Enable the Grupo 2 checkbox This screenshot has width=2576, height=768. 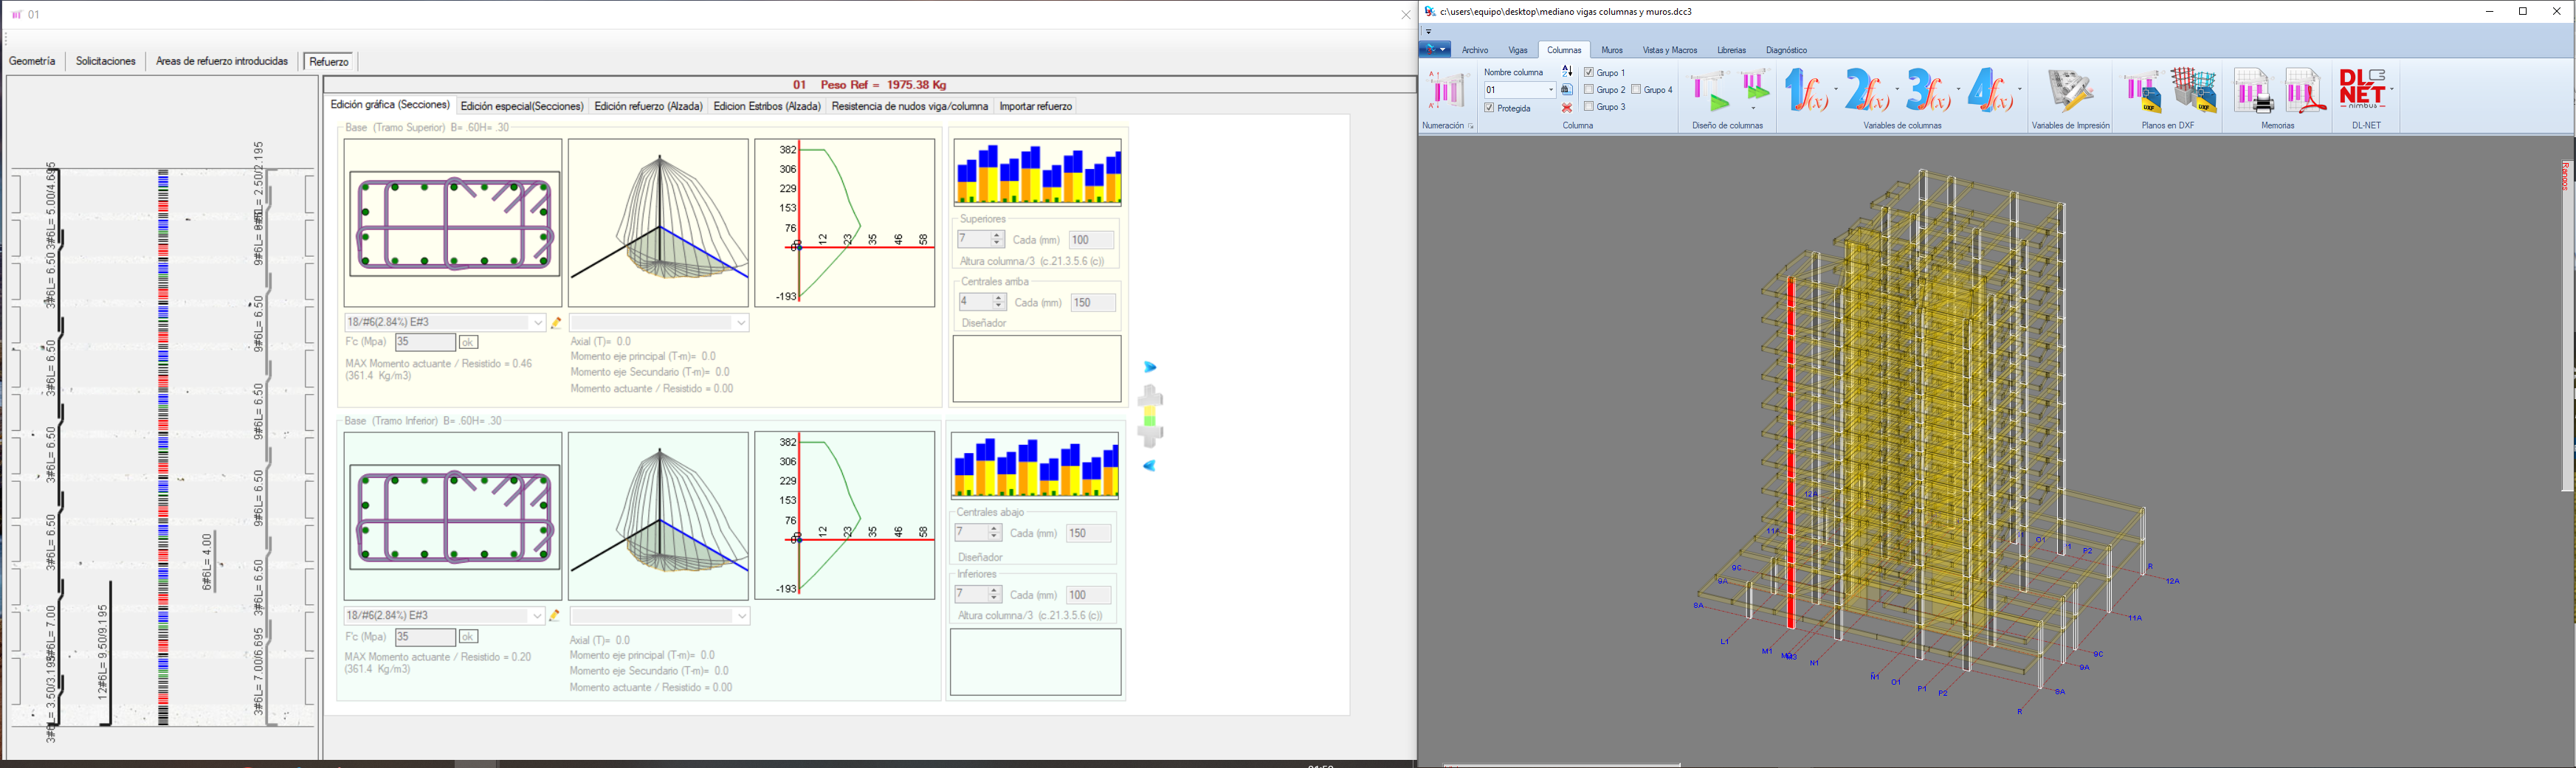point(1588,90)
